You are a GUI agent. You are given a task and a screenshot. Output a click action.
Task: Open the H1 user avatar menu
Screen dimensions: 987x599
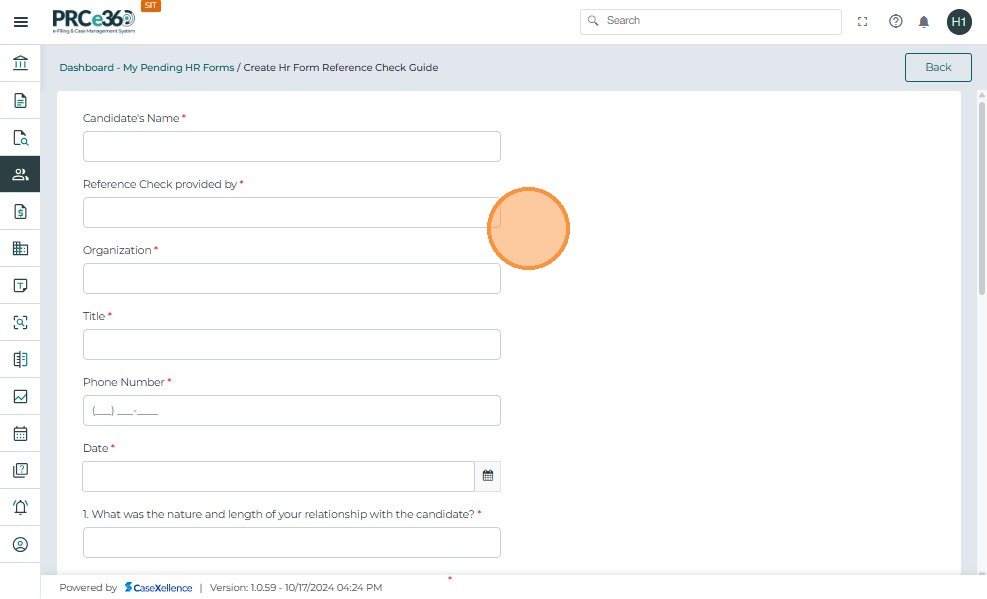[959, 22]
